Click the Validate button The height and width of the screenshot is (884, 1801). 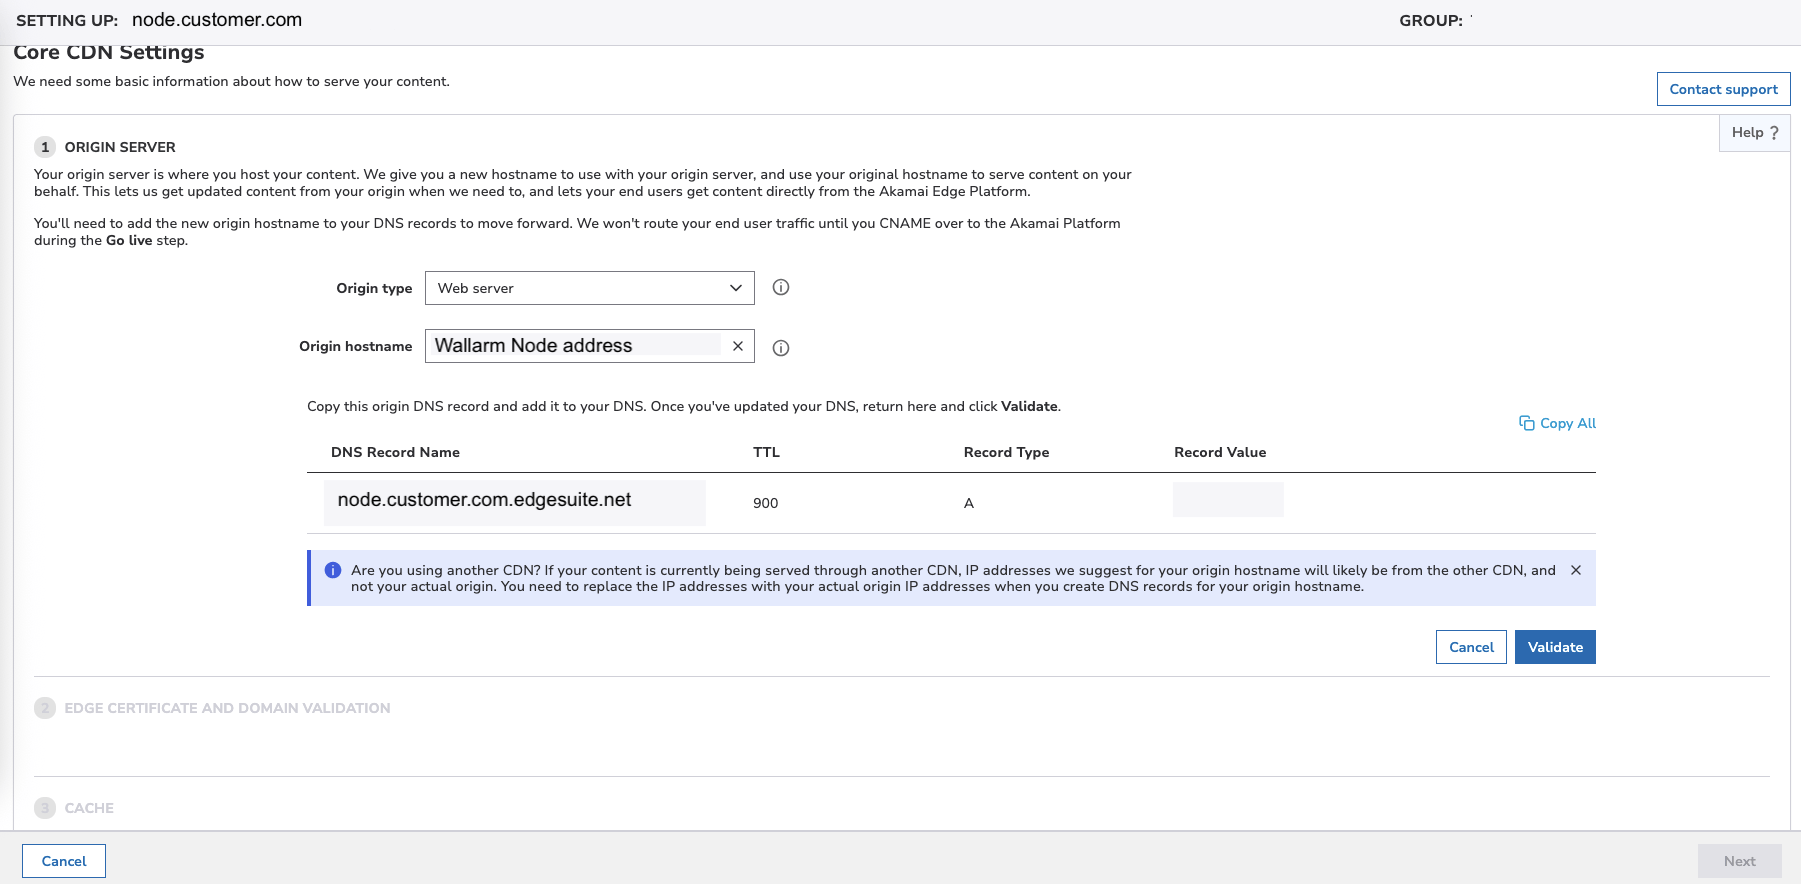click(1555, 647)
